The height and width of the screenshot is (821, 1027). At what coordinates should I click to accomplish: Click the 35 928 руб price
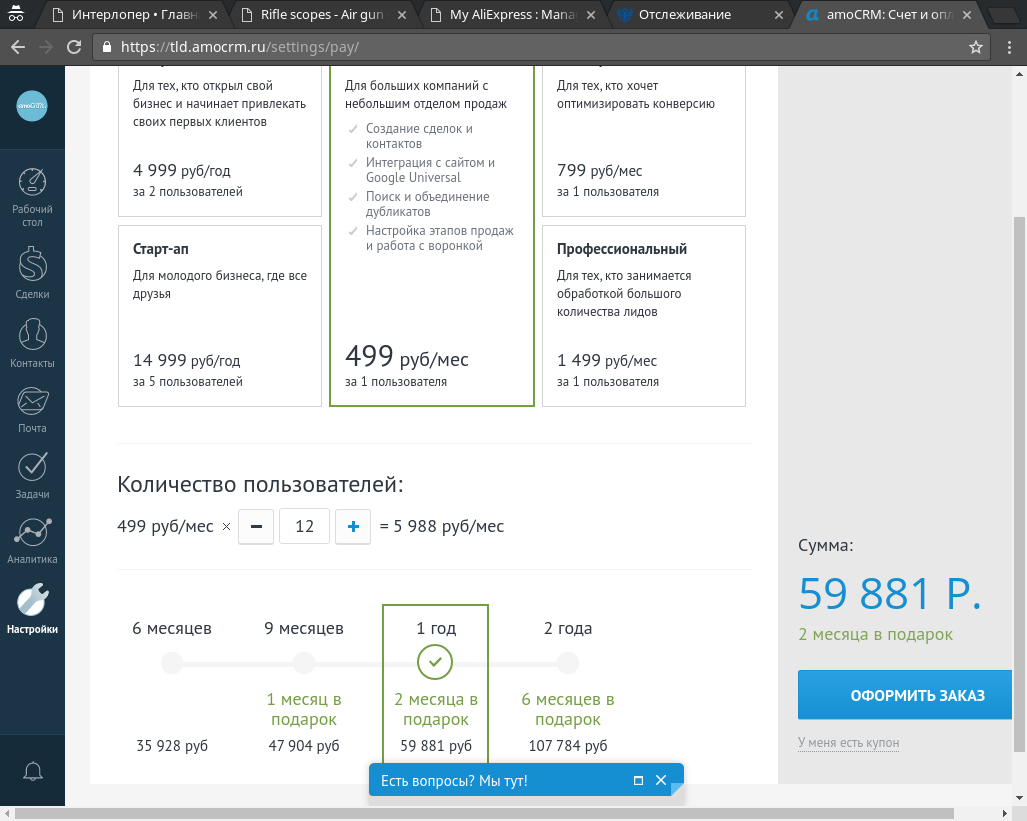click(x=172, y=746)
